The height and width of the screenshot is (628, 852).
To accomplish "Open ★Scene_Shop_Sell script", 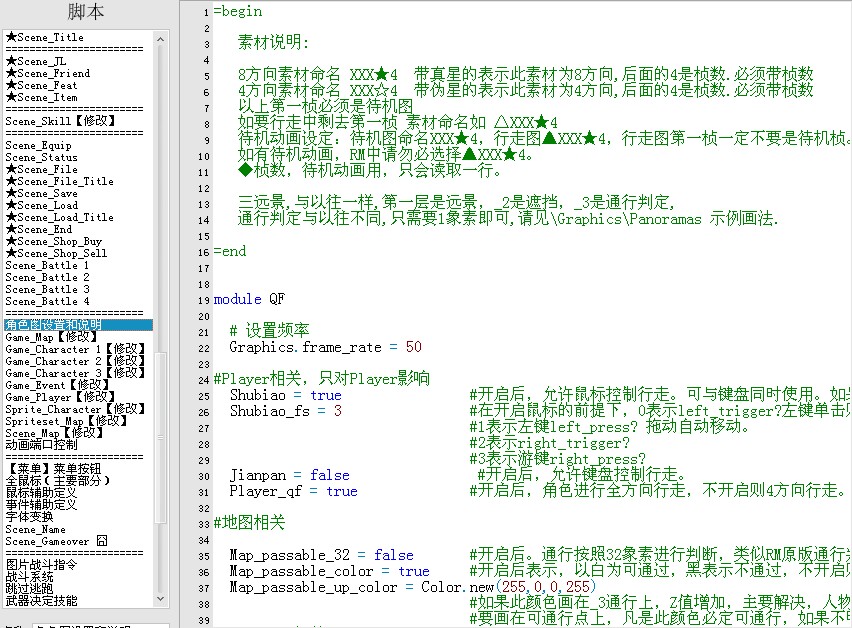I will (57, 253).
